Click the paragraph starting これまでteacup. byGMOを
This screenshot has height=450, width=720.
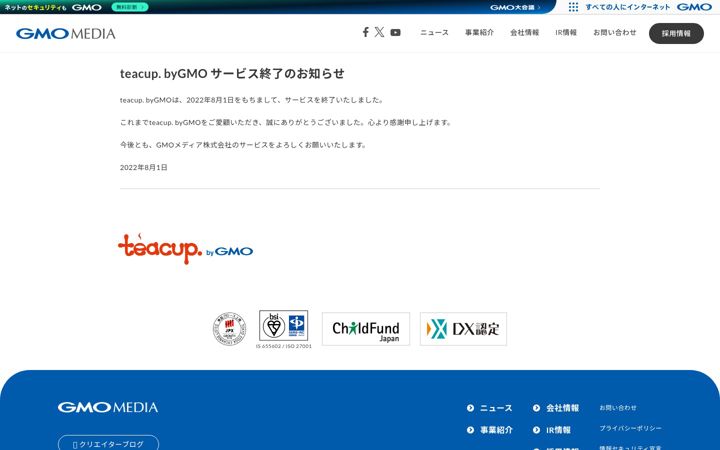click(x=287, y=122)
